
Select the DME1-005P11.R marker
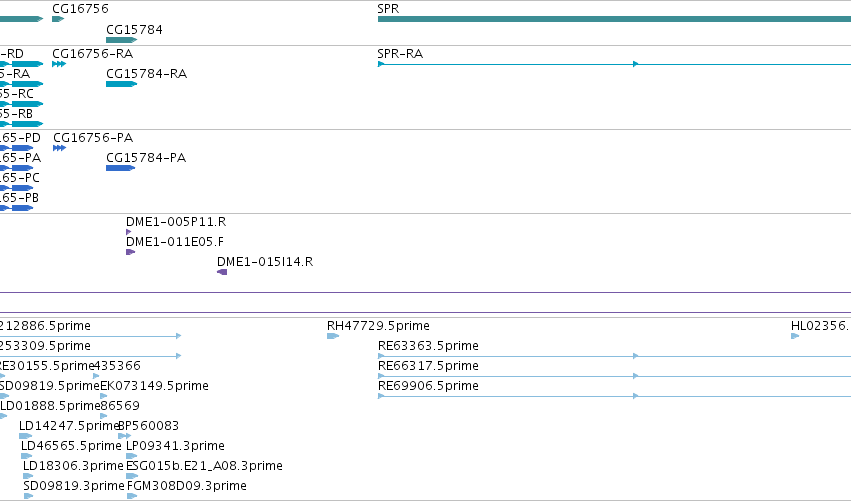tap(129, 232)
